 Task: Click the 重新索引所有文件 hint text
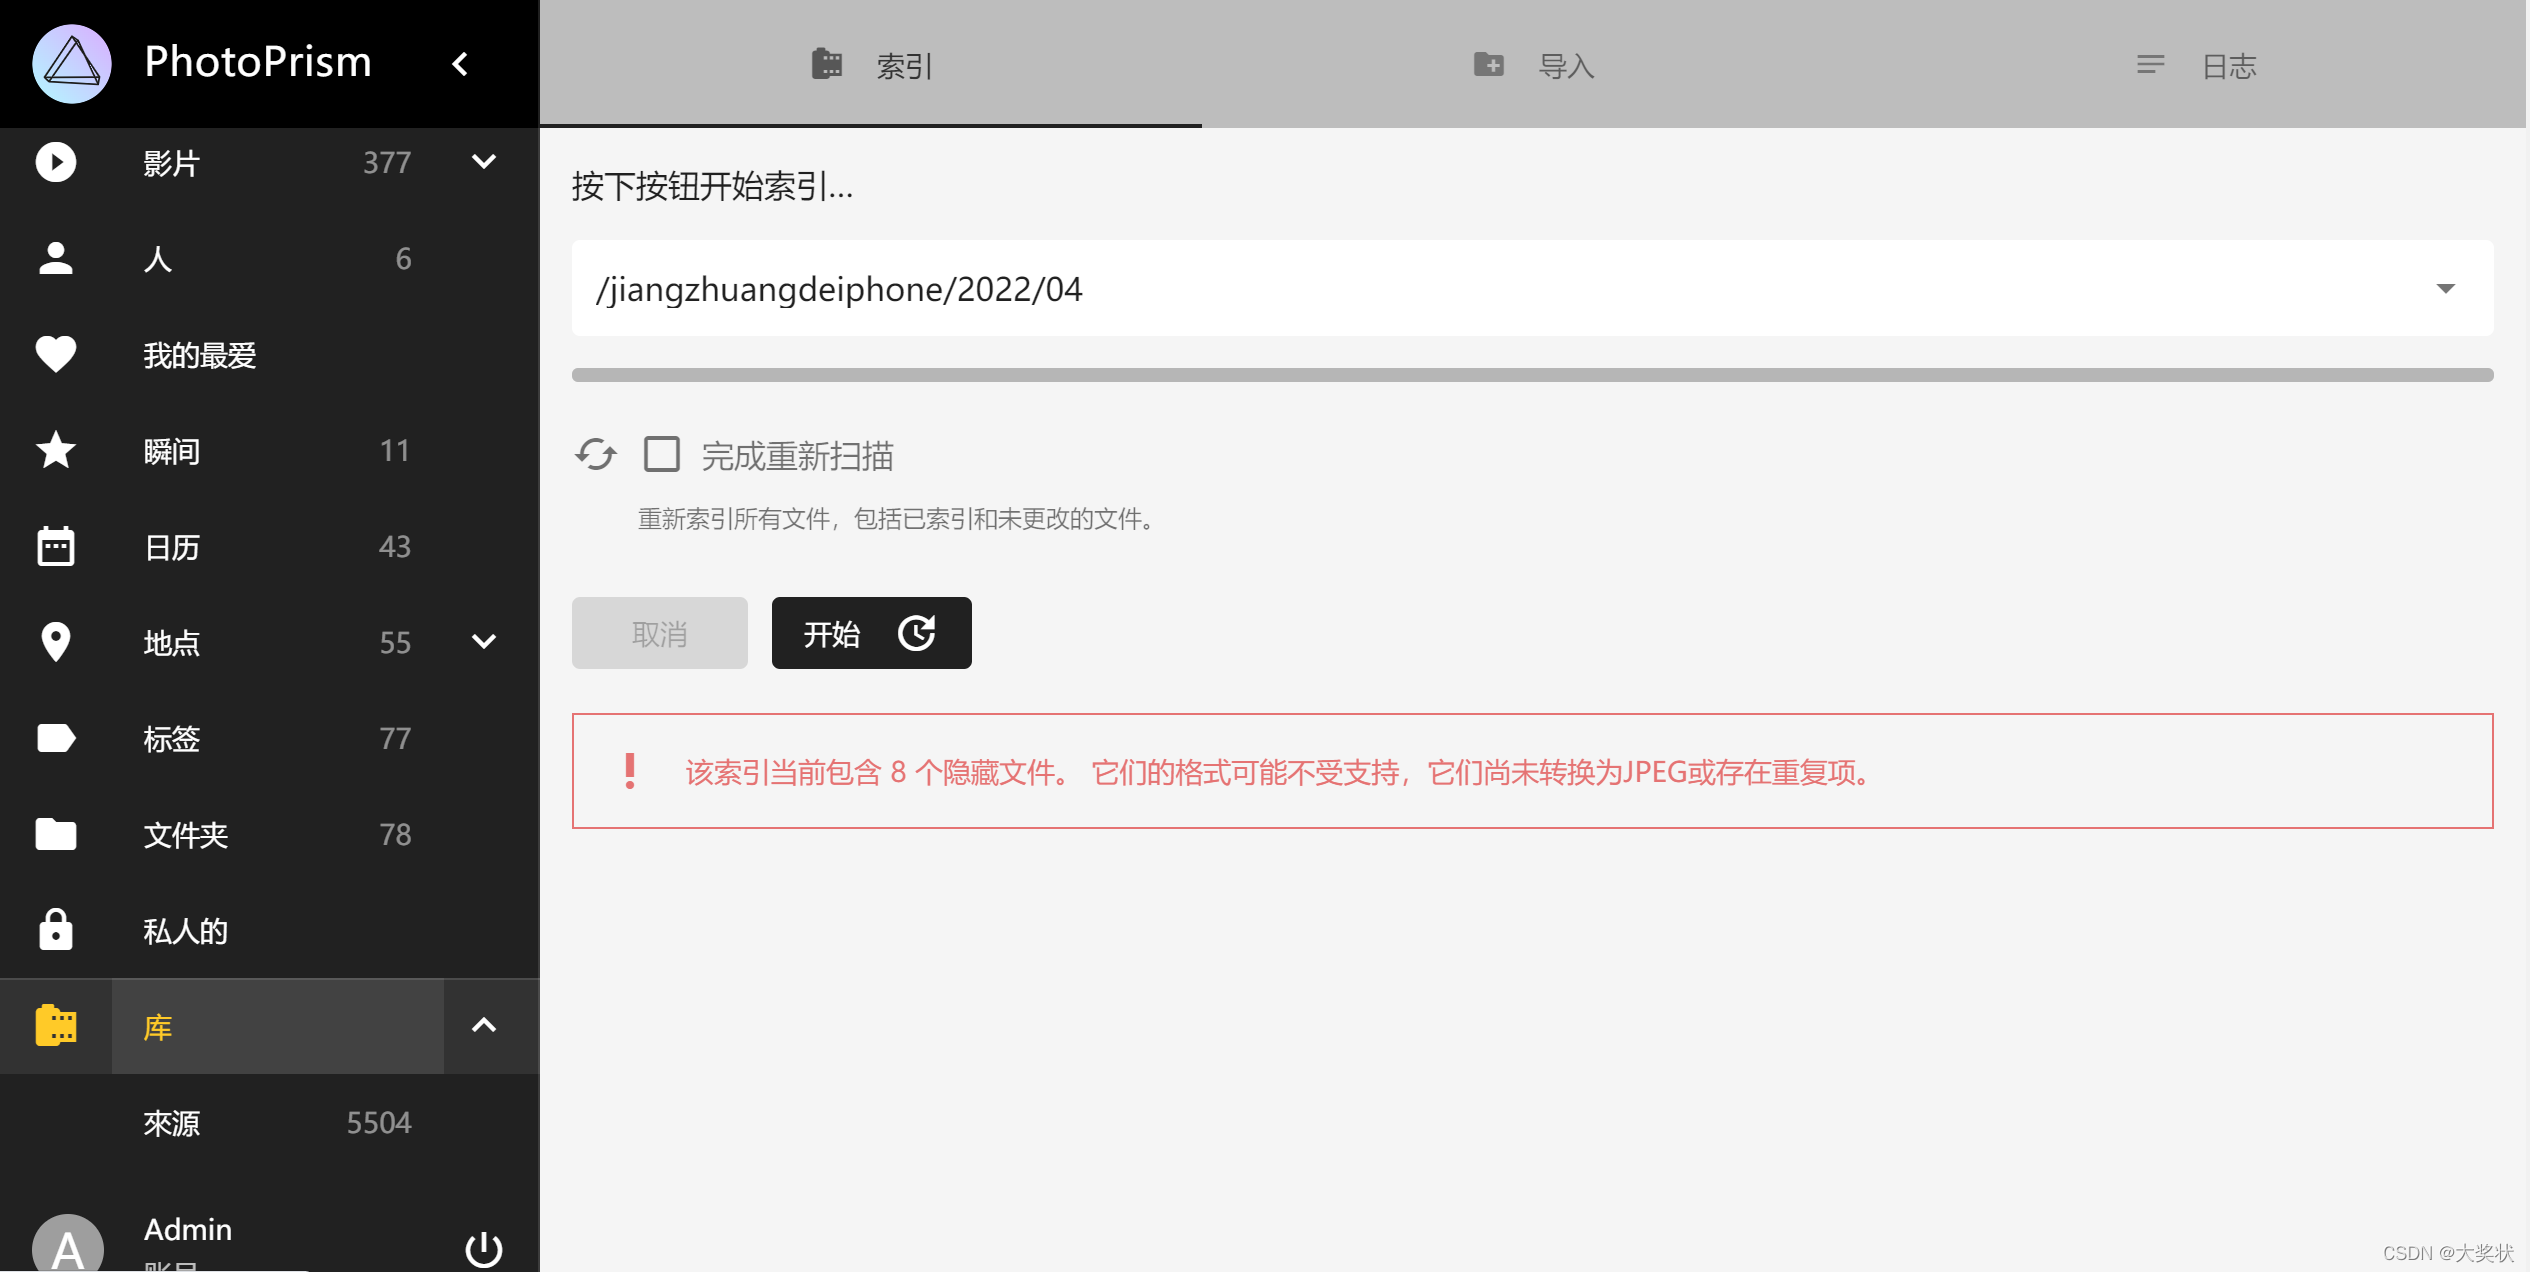(x=900, y=519)
